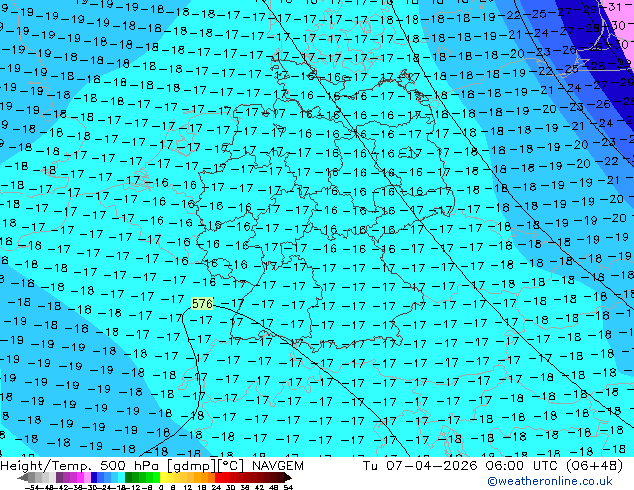Pick the dark blue legend segment
Image resolution: width=634 pixels, height=490 pixels.
click(94, 478)
